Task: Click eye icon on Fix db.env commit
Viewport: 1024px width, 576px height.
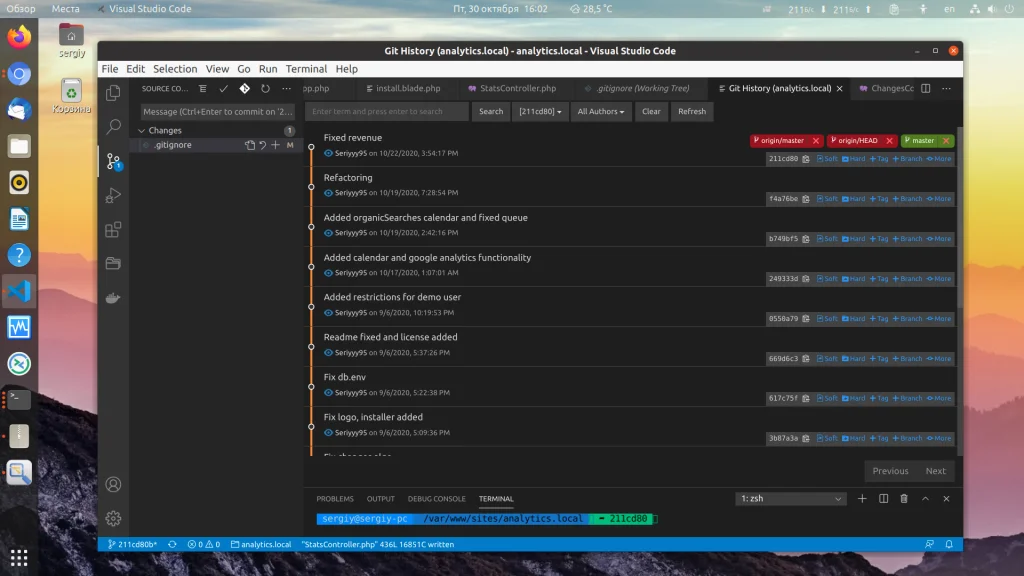Action: click(328, 392)
